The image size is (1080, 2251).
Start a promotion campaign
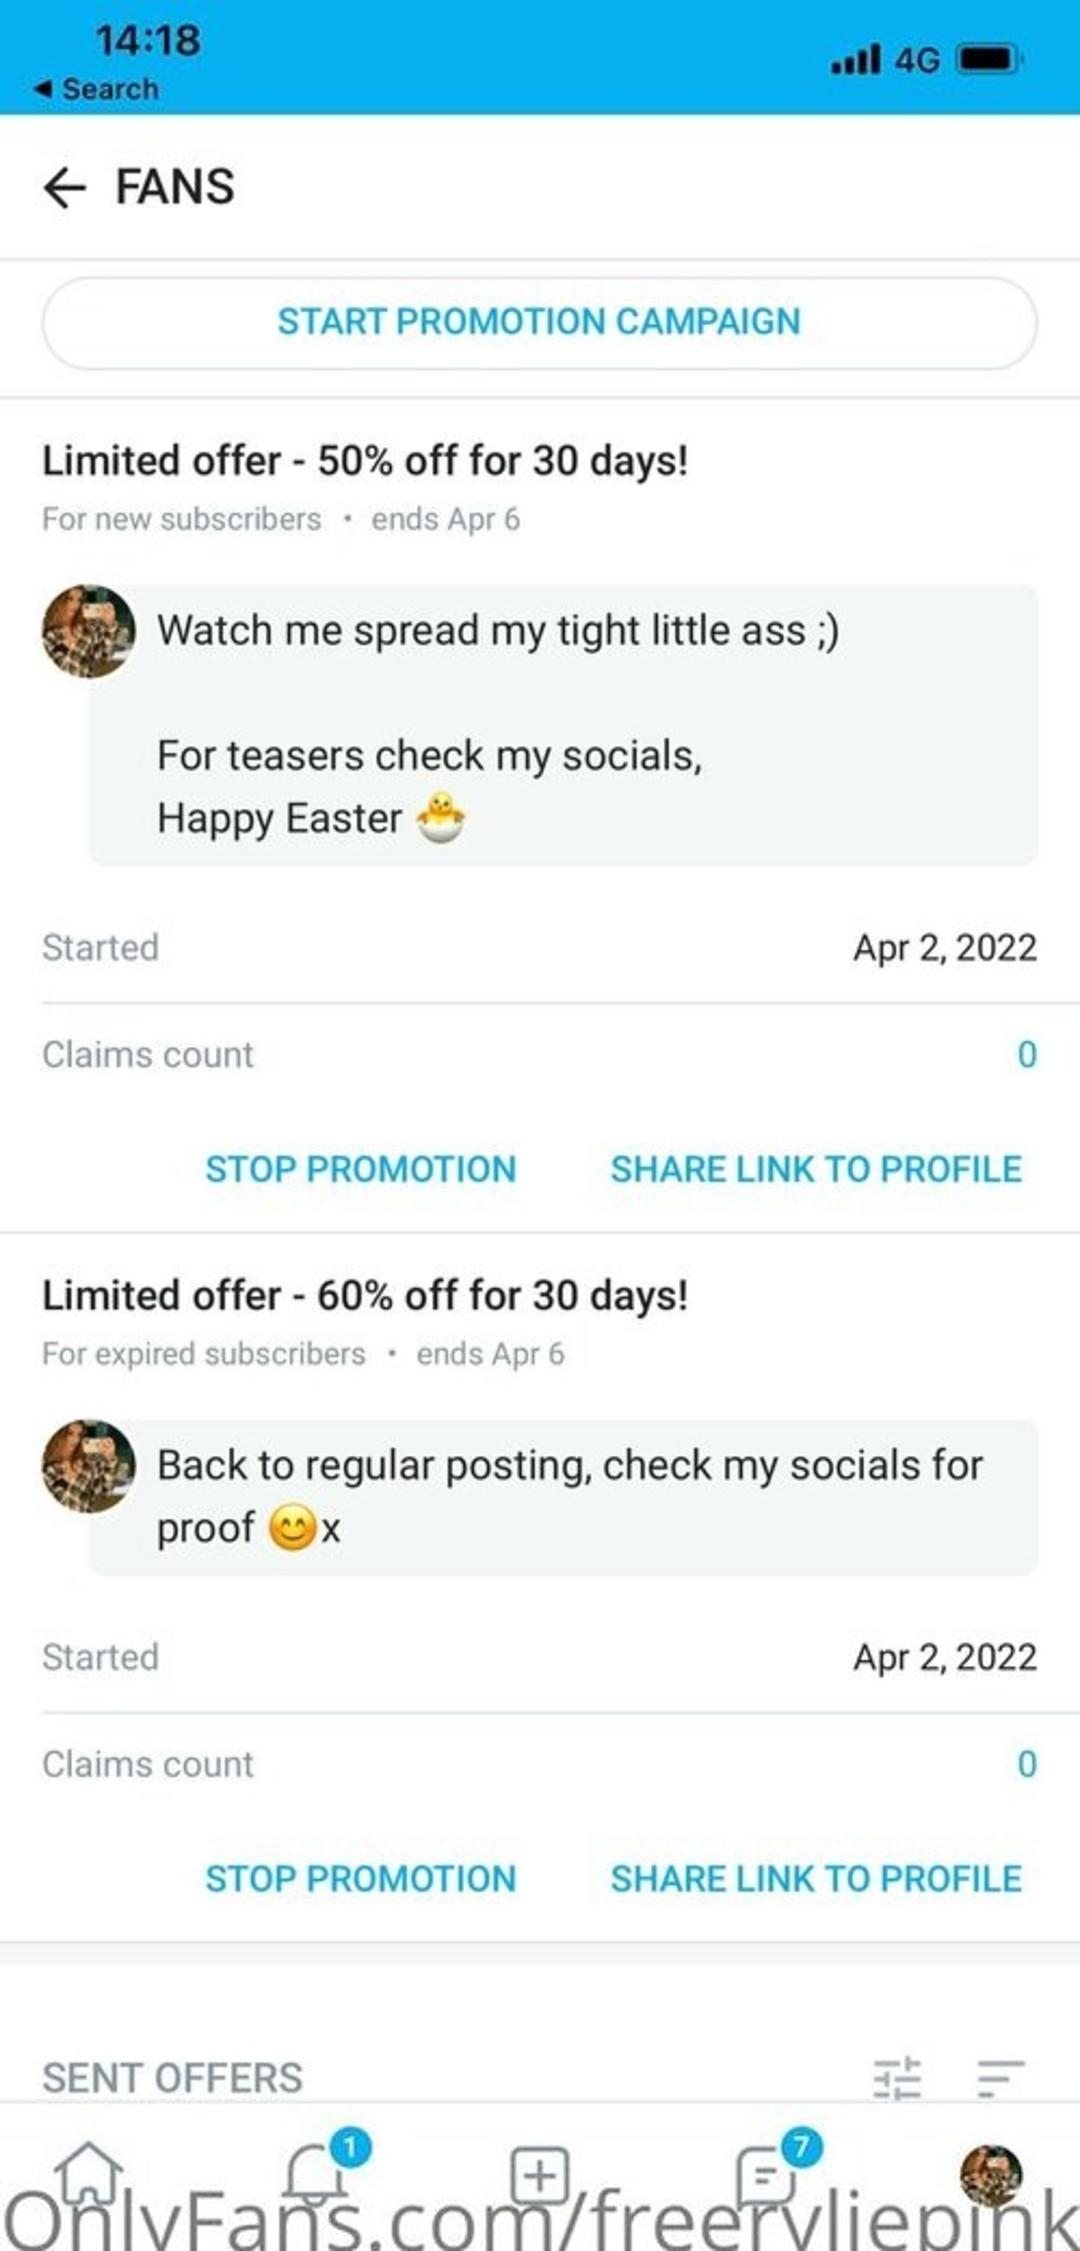tap(539, 322)
